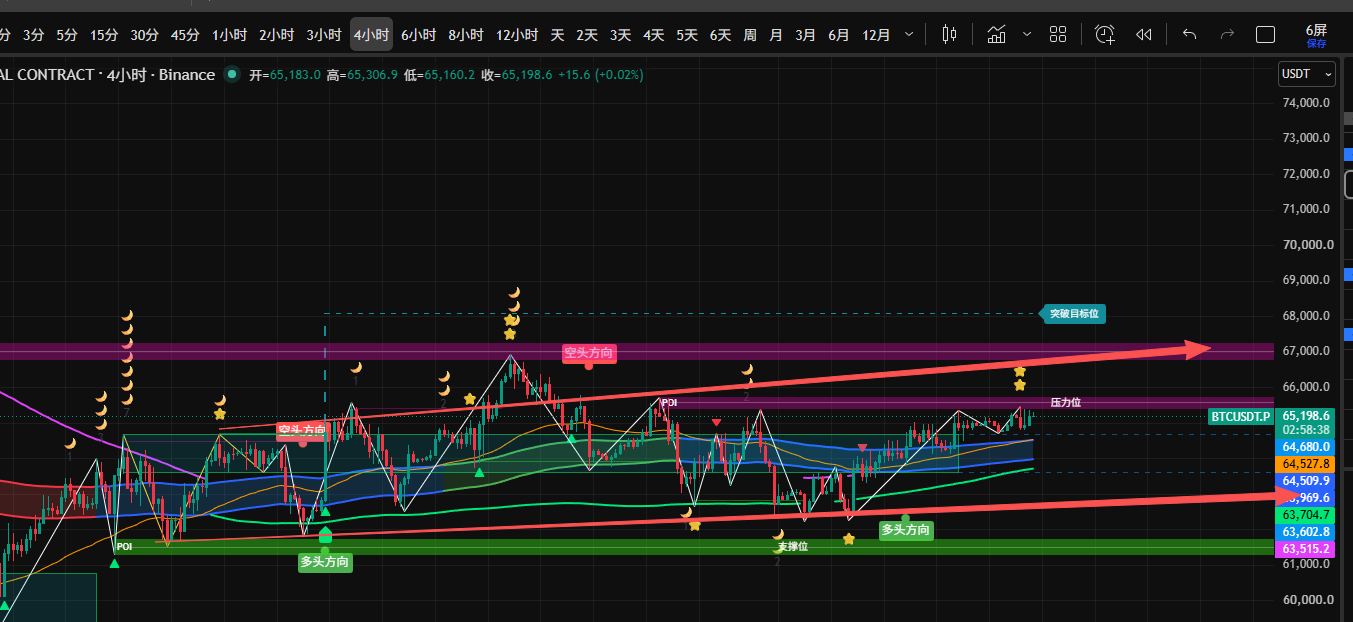Select the rightmost green 多头方向 label
This screenshot has height=622, width=1353.
tap(906, 530)
